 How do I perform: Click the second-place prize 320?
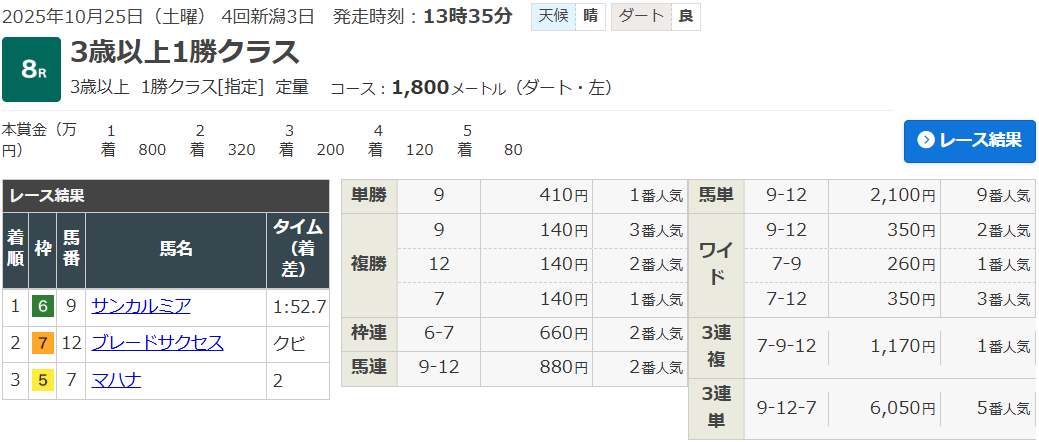click(241, 150)
